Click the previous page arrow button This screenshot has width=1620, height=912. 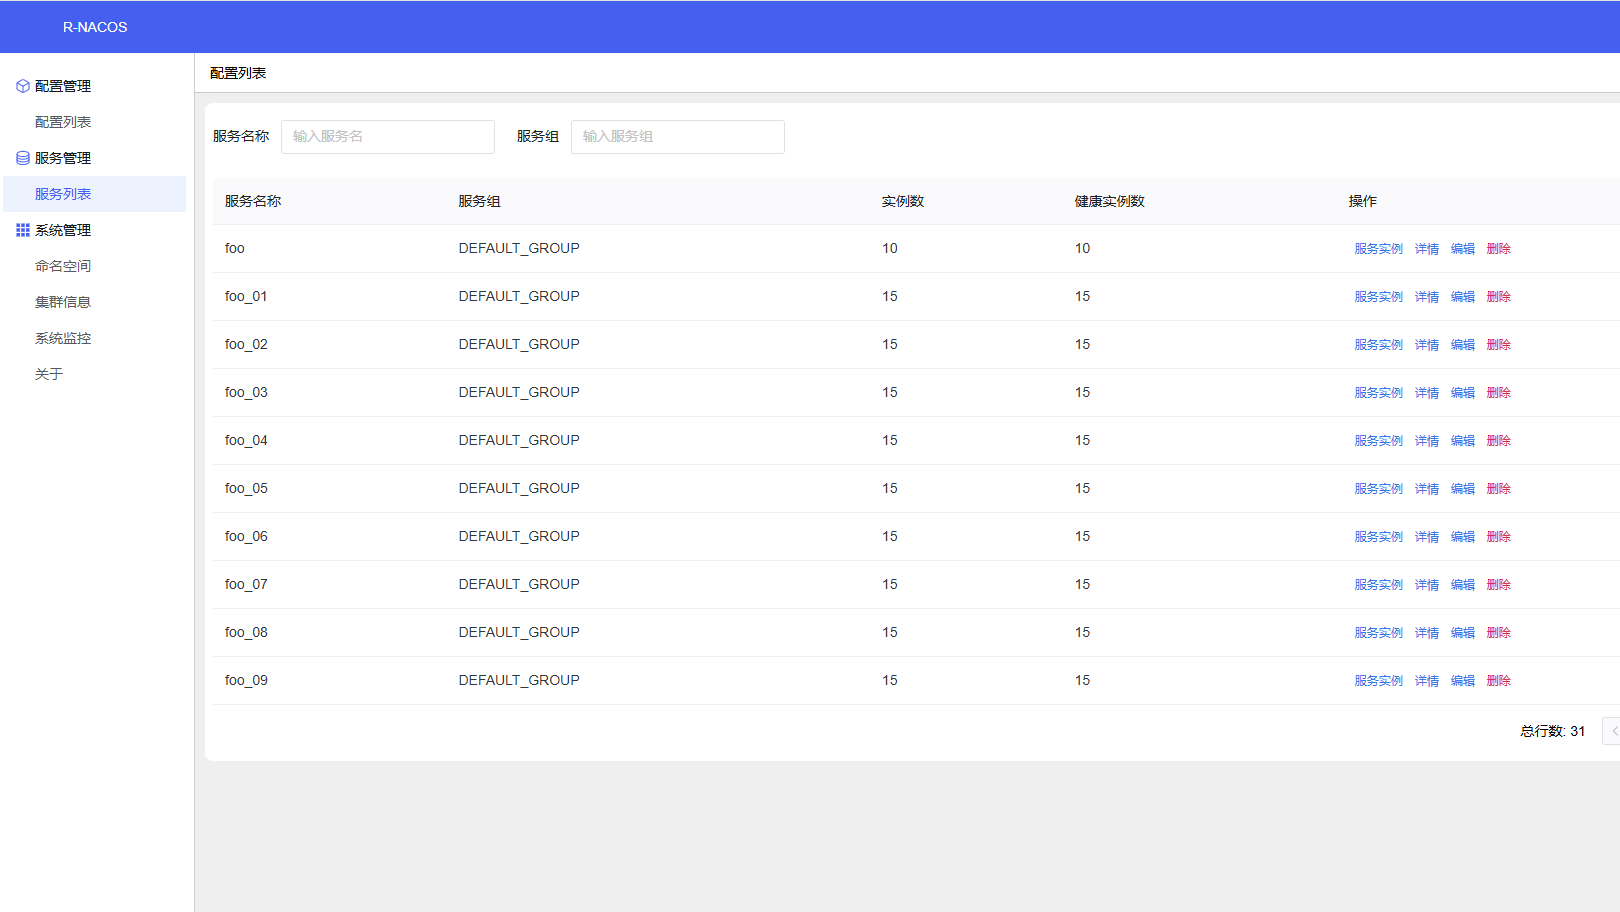coord(1612,731)
